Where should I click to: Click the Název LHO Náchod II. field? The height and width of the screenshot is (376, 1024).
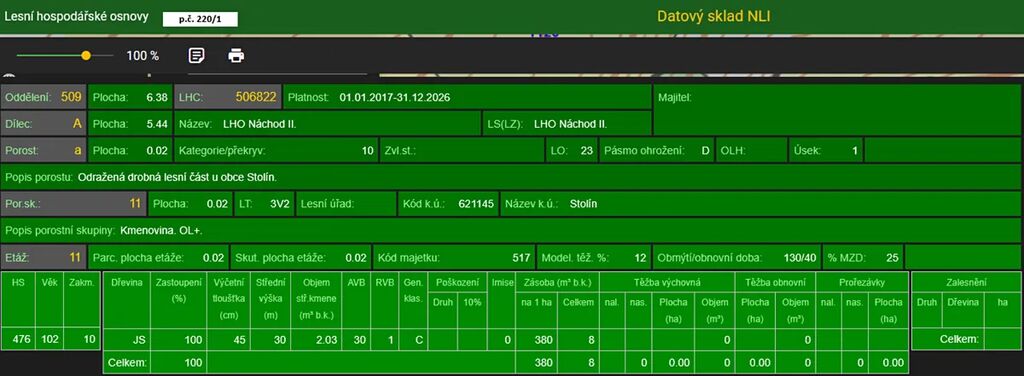(327, 123)
